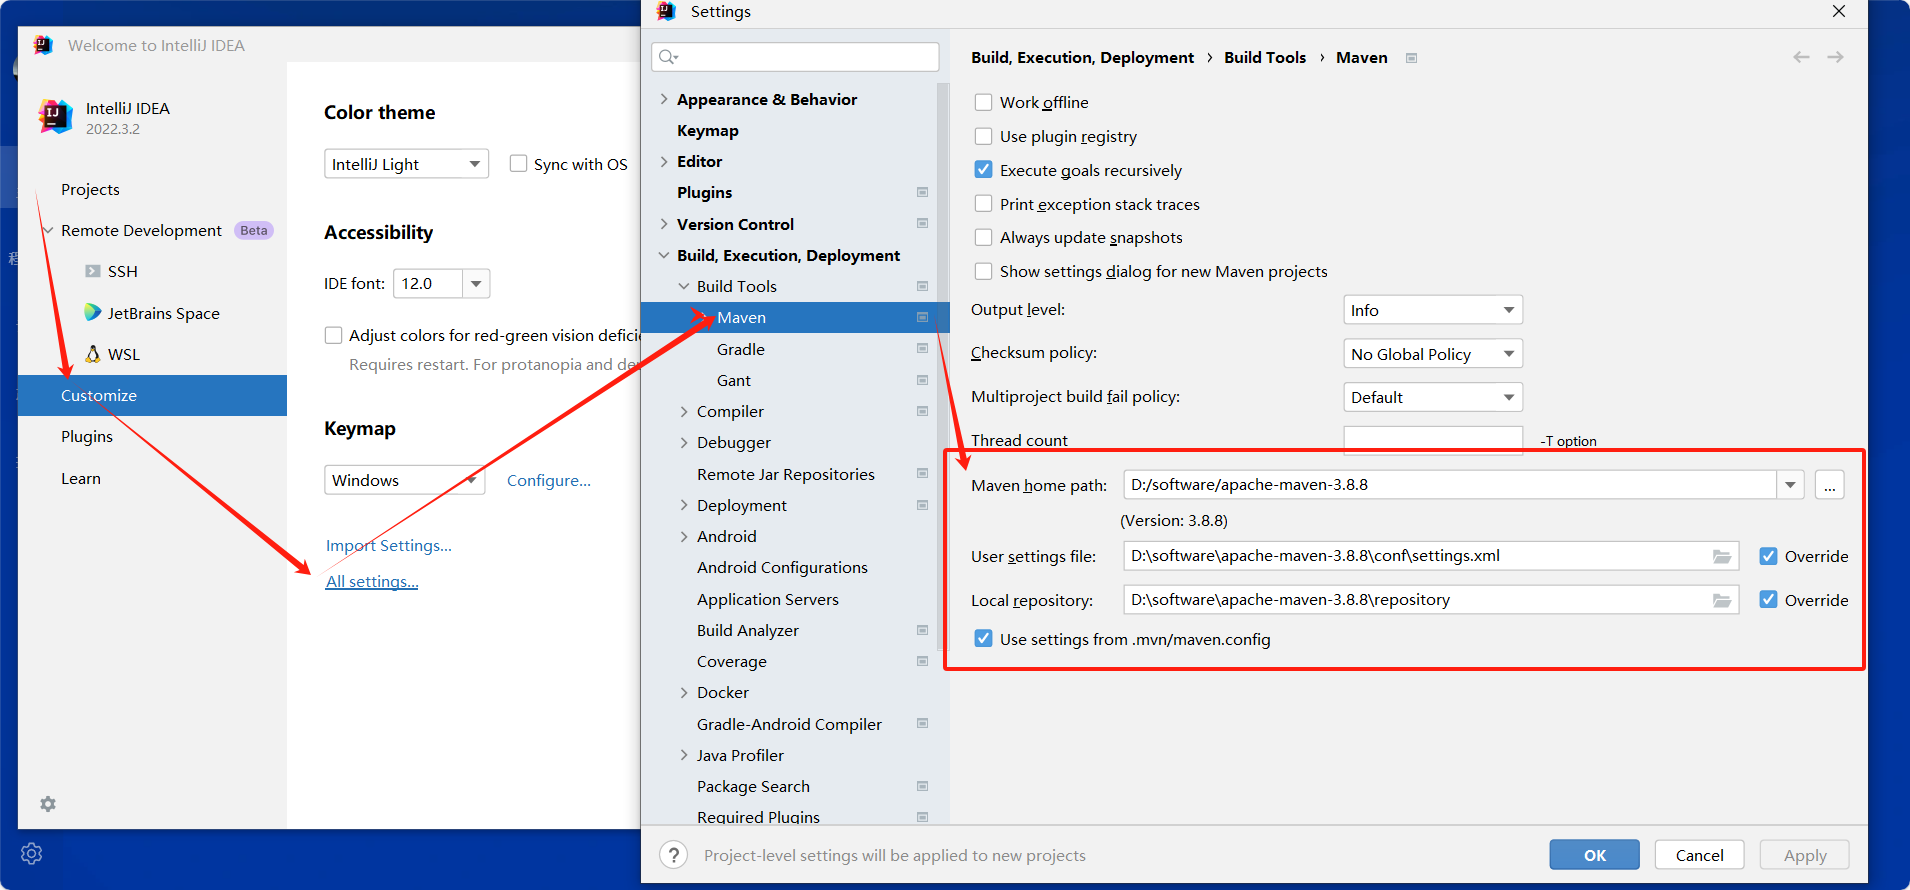1910x890 pixels.
Task: Click the navigate forward arrow in Settings
Action: (1835, 57)
